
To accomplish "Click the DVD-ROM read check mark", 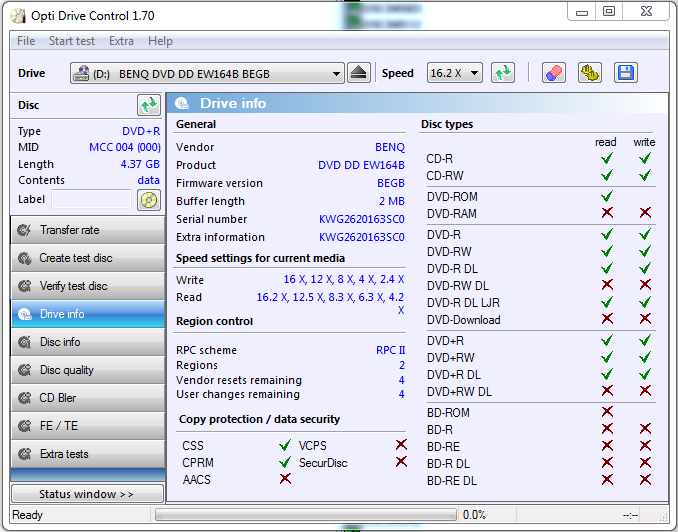I will click(x=607, y=196).
